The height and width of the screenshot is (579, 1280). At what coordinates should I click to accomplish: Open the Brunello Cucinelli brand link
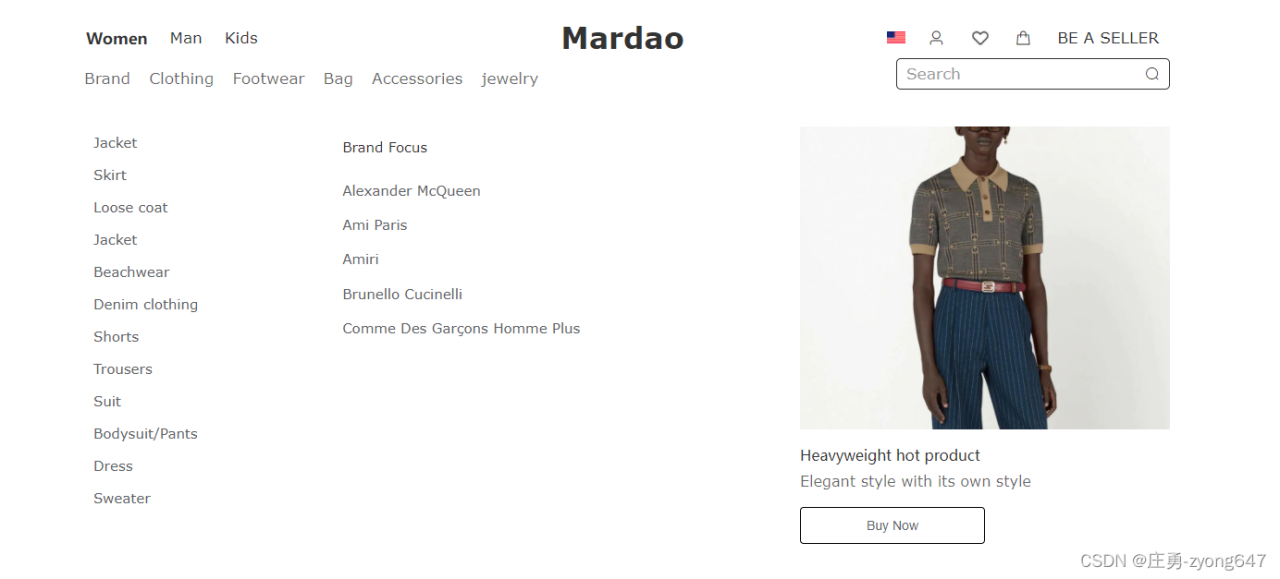[402, 294]
